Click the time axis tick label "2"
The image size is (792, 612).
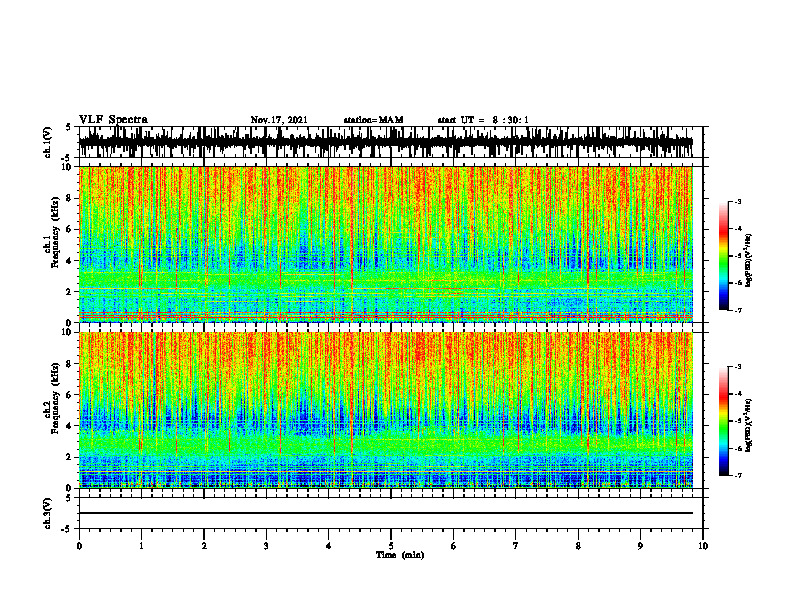[204, 546]
